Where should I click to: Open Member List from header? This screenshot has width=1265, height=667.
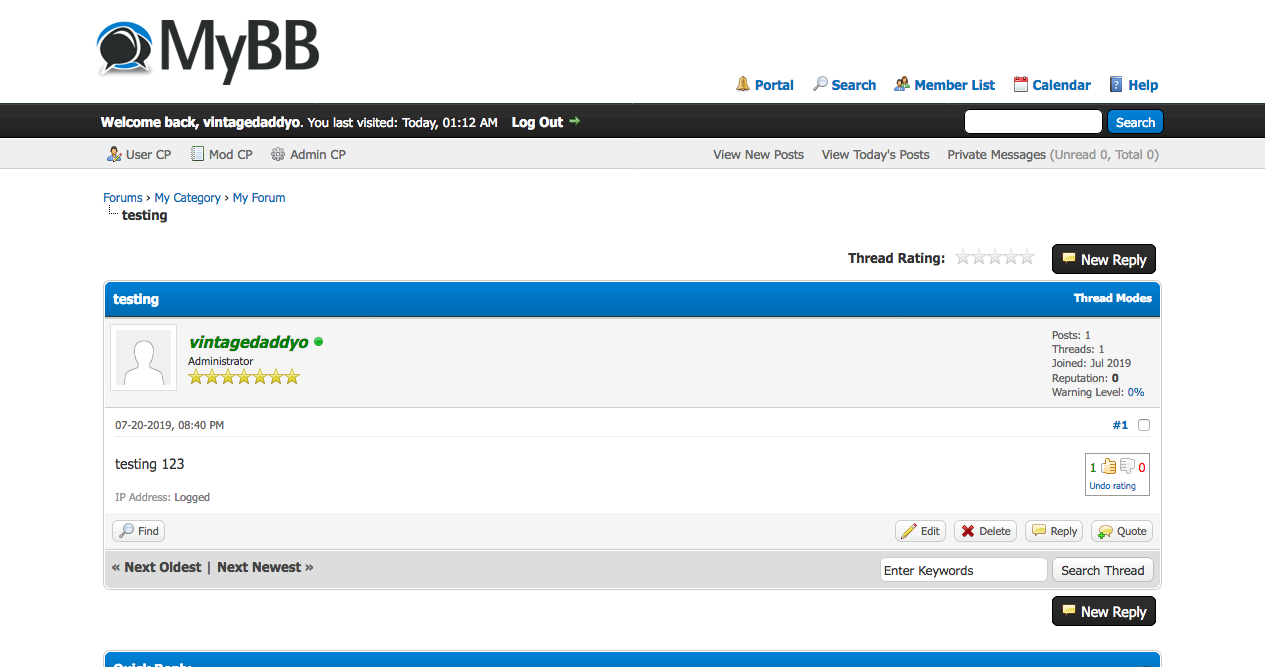click(x=944, y=85)
